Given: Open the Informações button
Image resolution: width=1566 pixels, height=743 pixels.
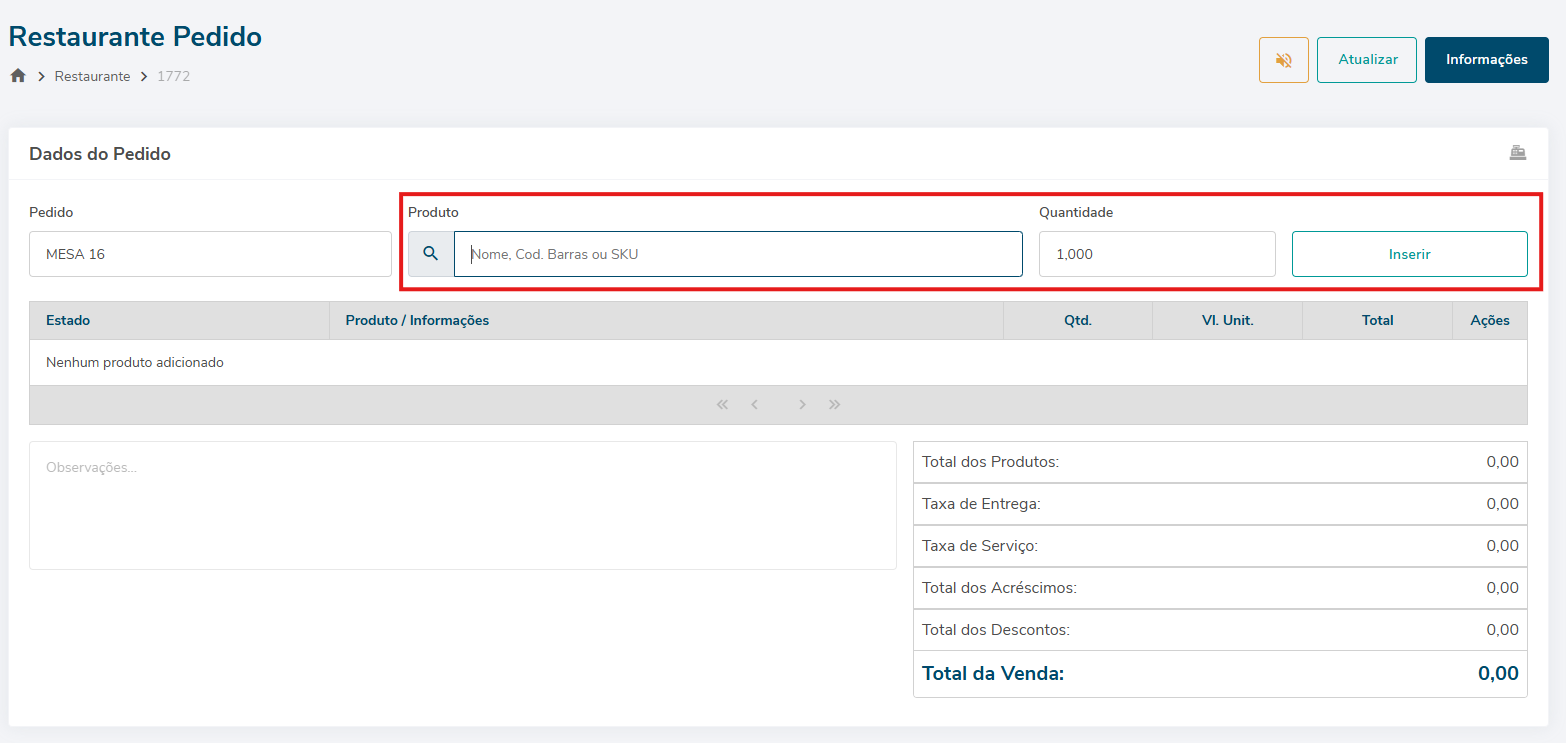Looking at the screenshot, I should point(1486,60).
